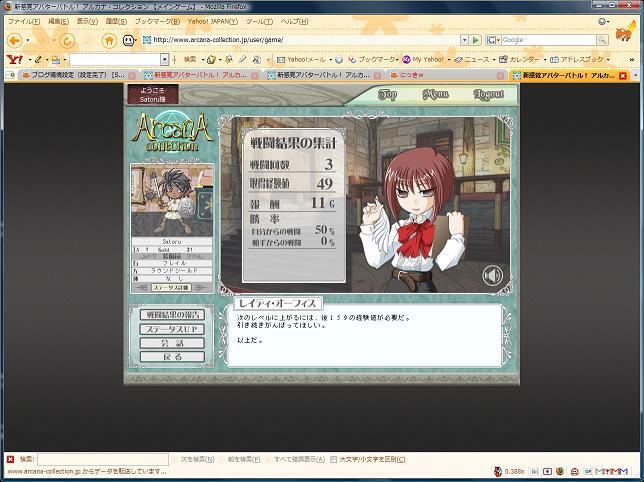Click the red record icon in the status bar
Image resolution: width=644 pixels, height=482 pixels.
click(x=547, y=471)
